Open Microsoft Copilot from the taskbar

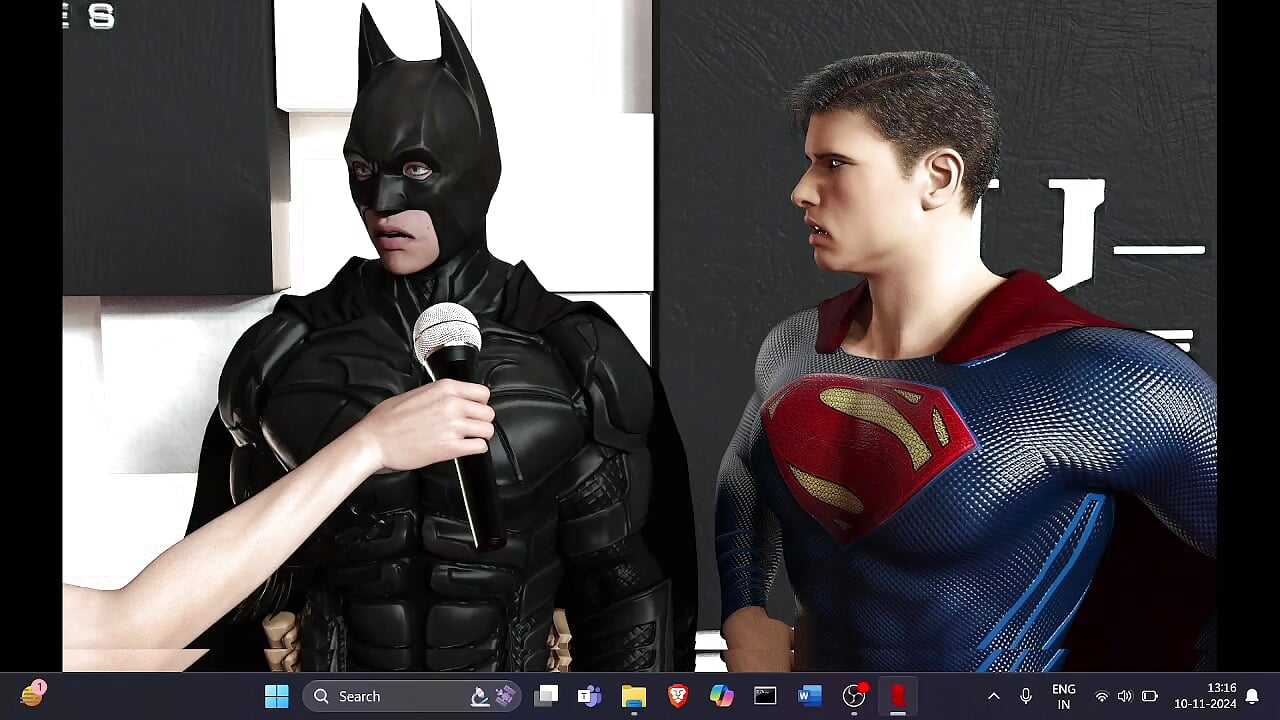(x=721, y=696)
